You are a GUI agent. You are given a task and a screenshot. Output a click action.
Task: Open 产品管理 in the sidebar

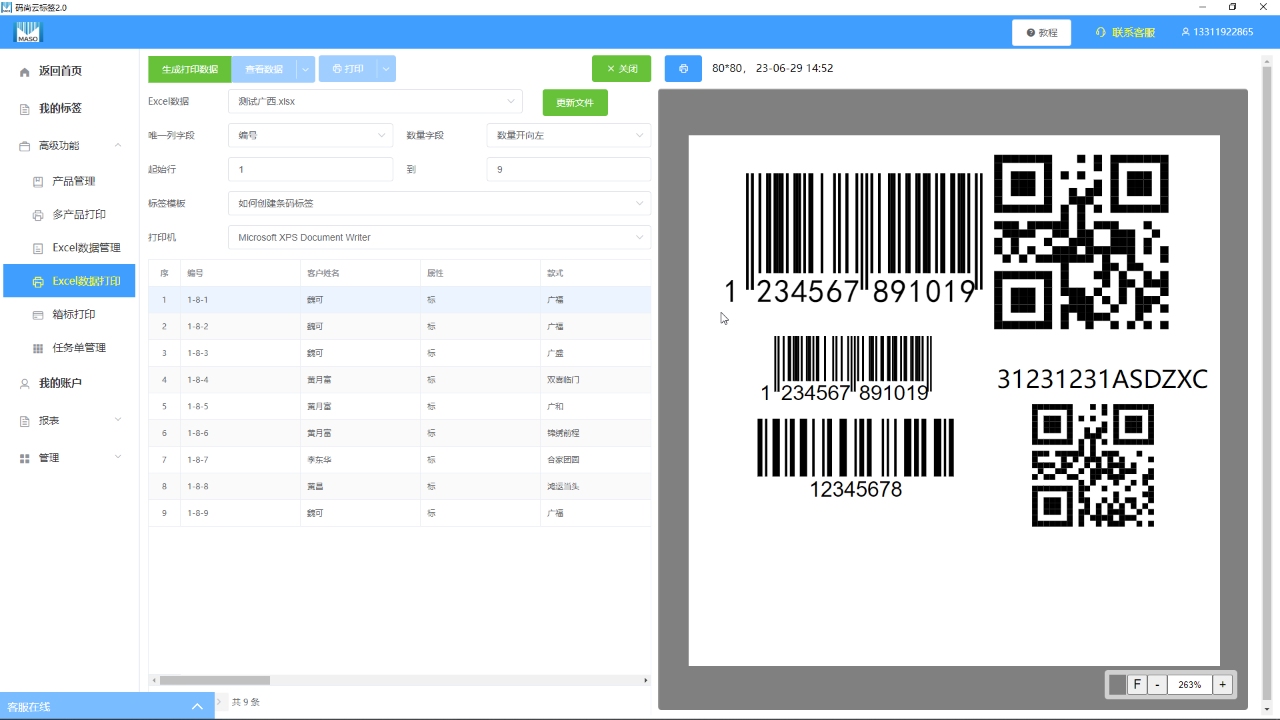click(x=74, y=182)
